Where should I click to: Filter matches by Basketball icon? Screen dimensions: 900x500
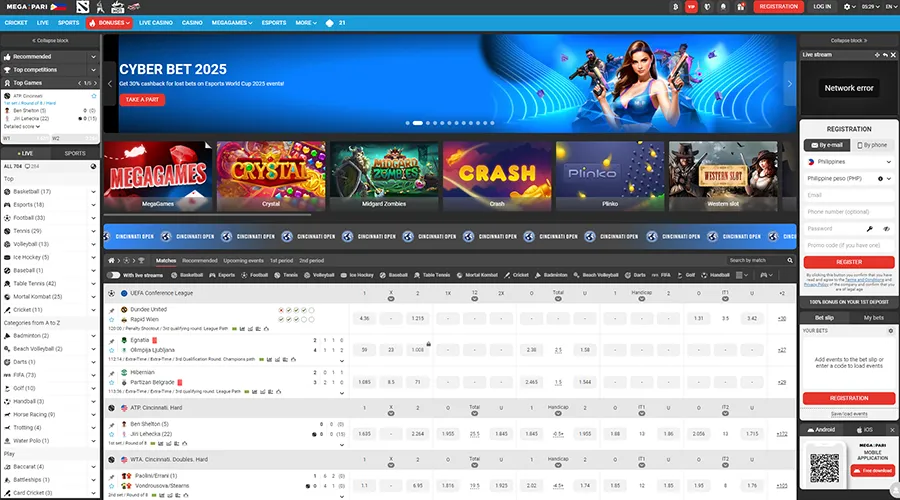pyautogui.click(x=174, y=275)
